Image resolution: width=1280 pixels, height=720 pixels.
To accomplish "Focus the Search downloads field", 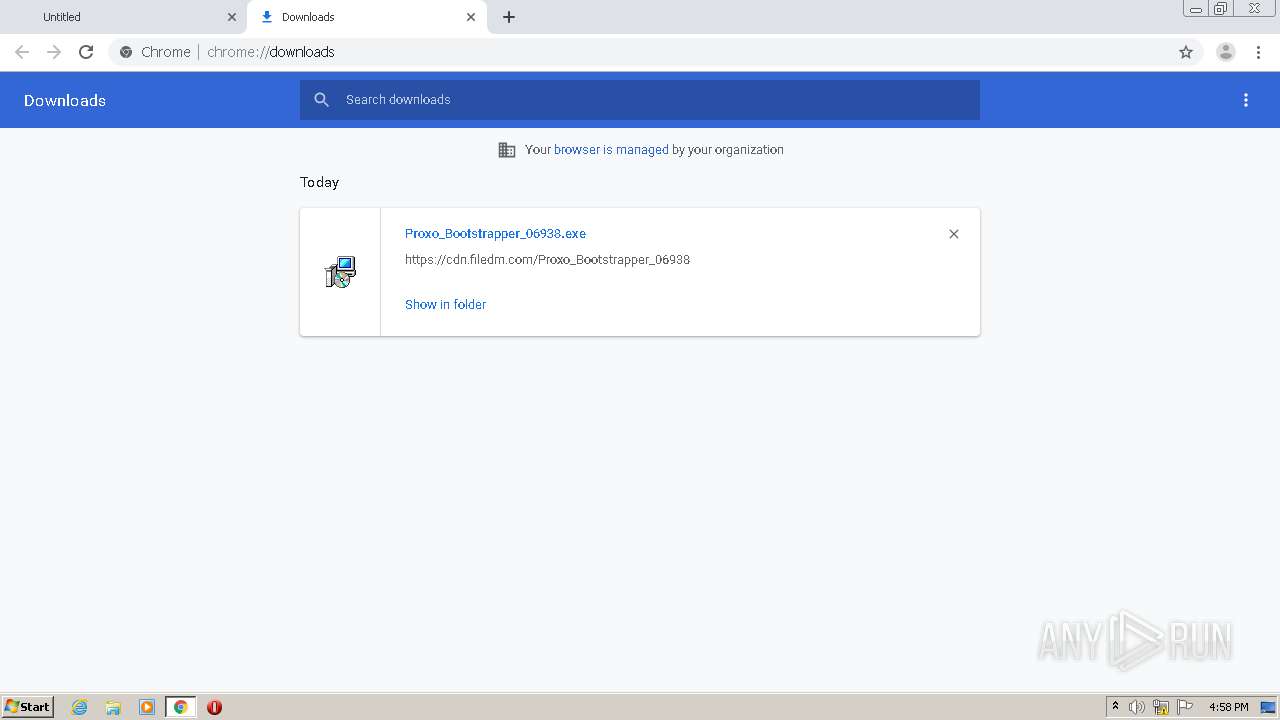I will tap(640, 100).
